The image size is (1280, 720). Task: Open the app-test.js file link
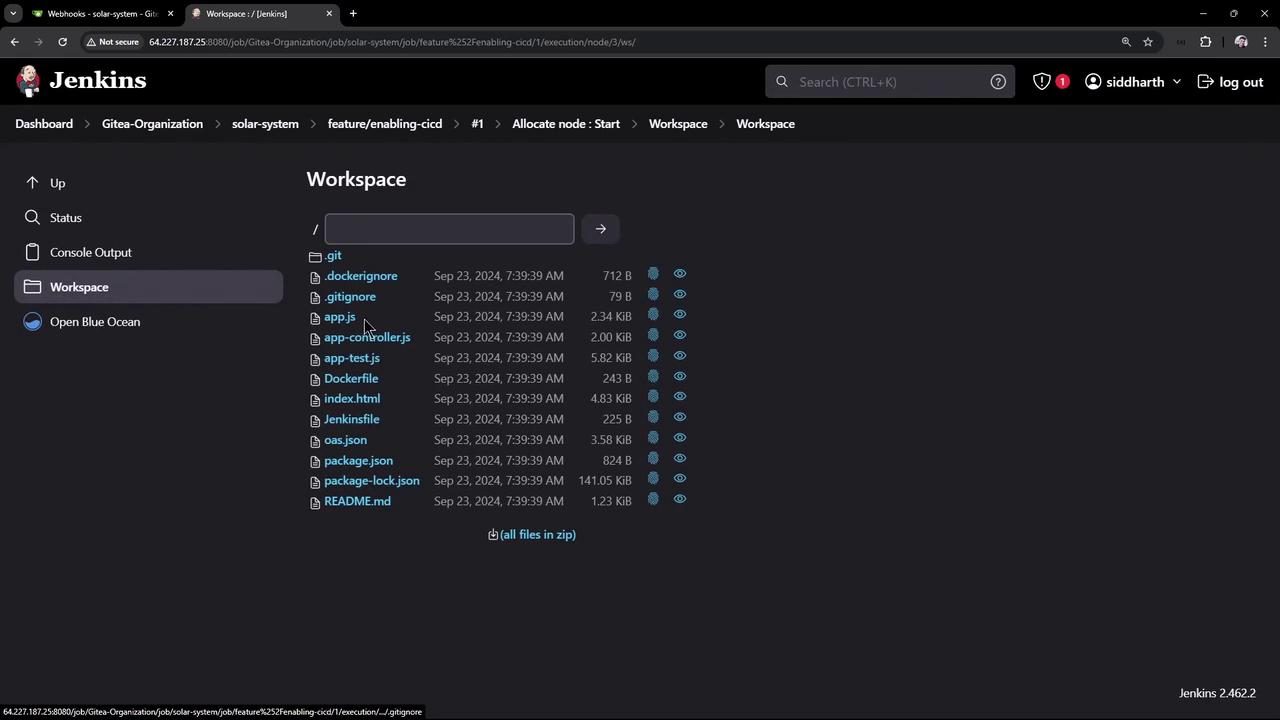352,358
